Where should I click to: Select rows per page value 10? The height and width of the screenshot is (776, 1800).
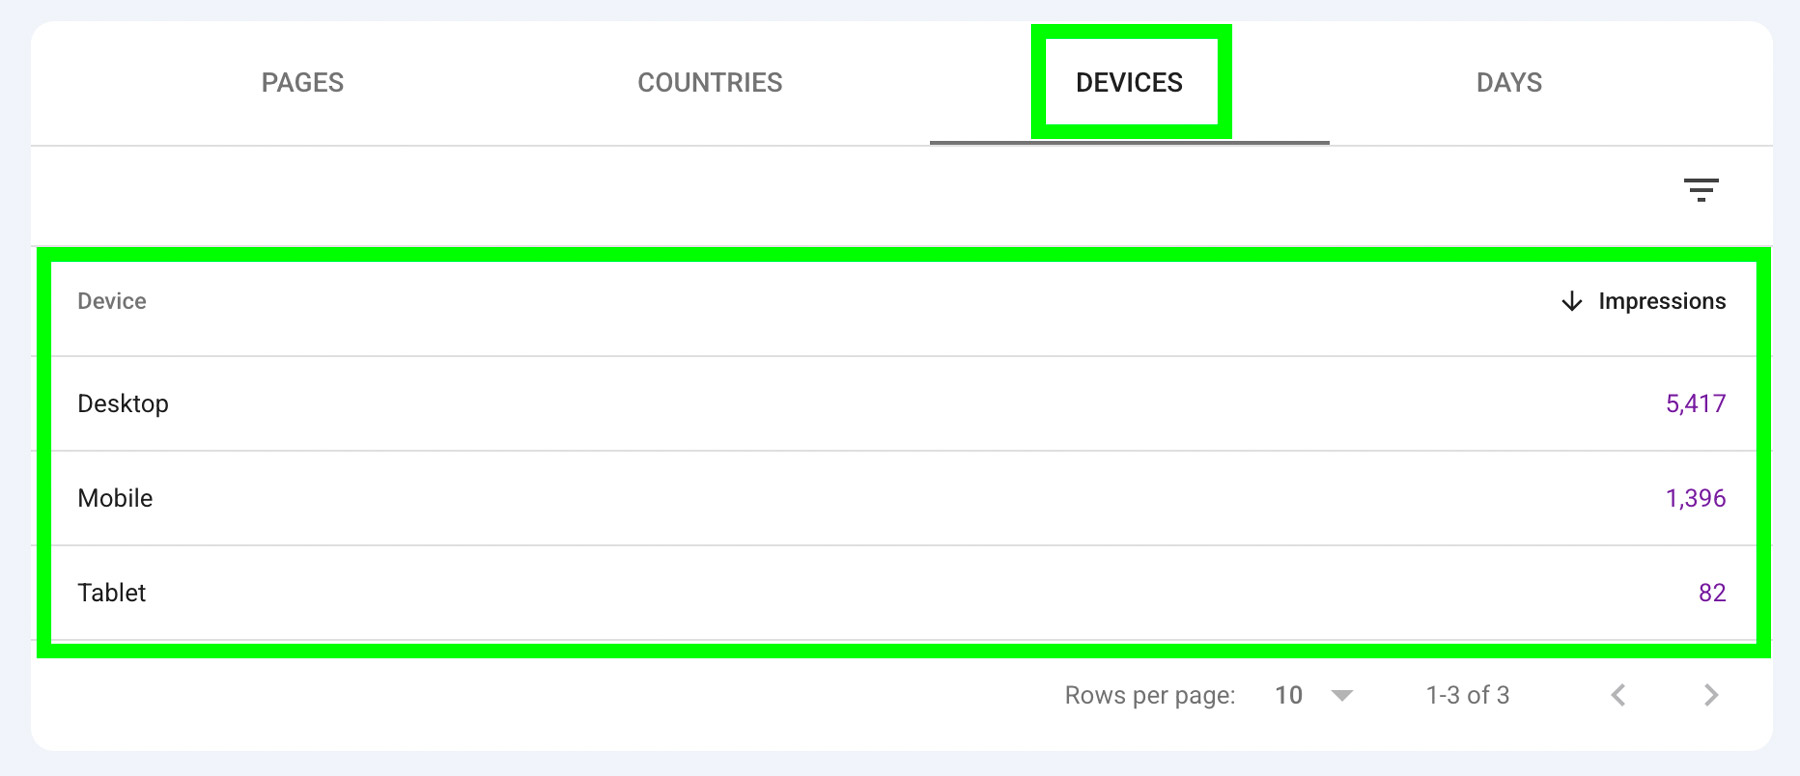coord(1289,695)
